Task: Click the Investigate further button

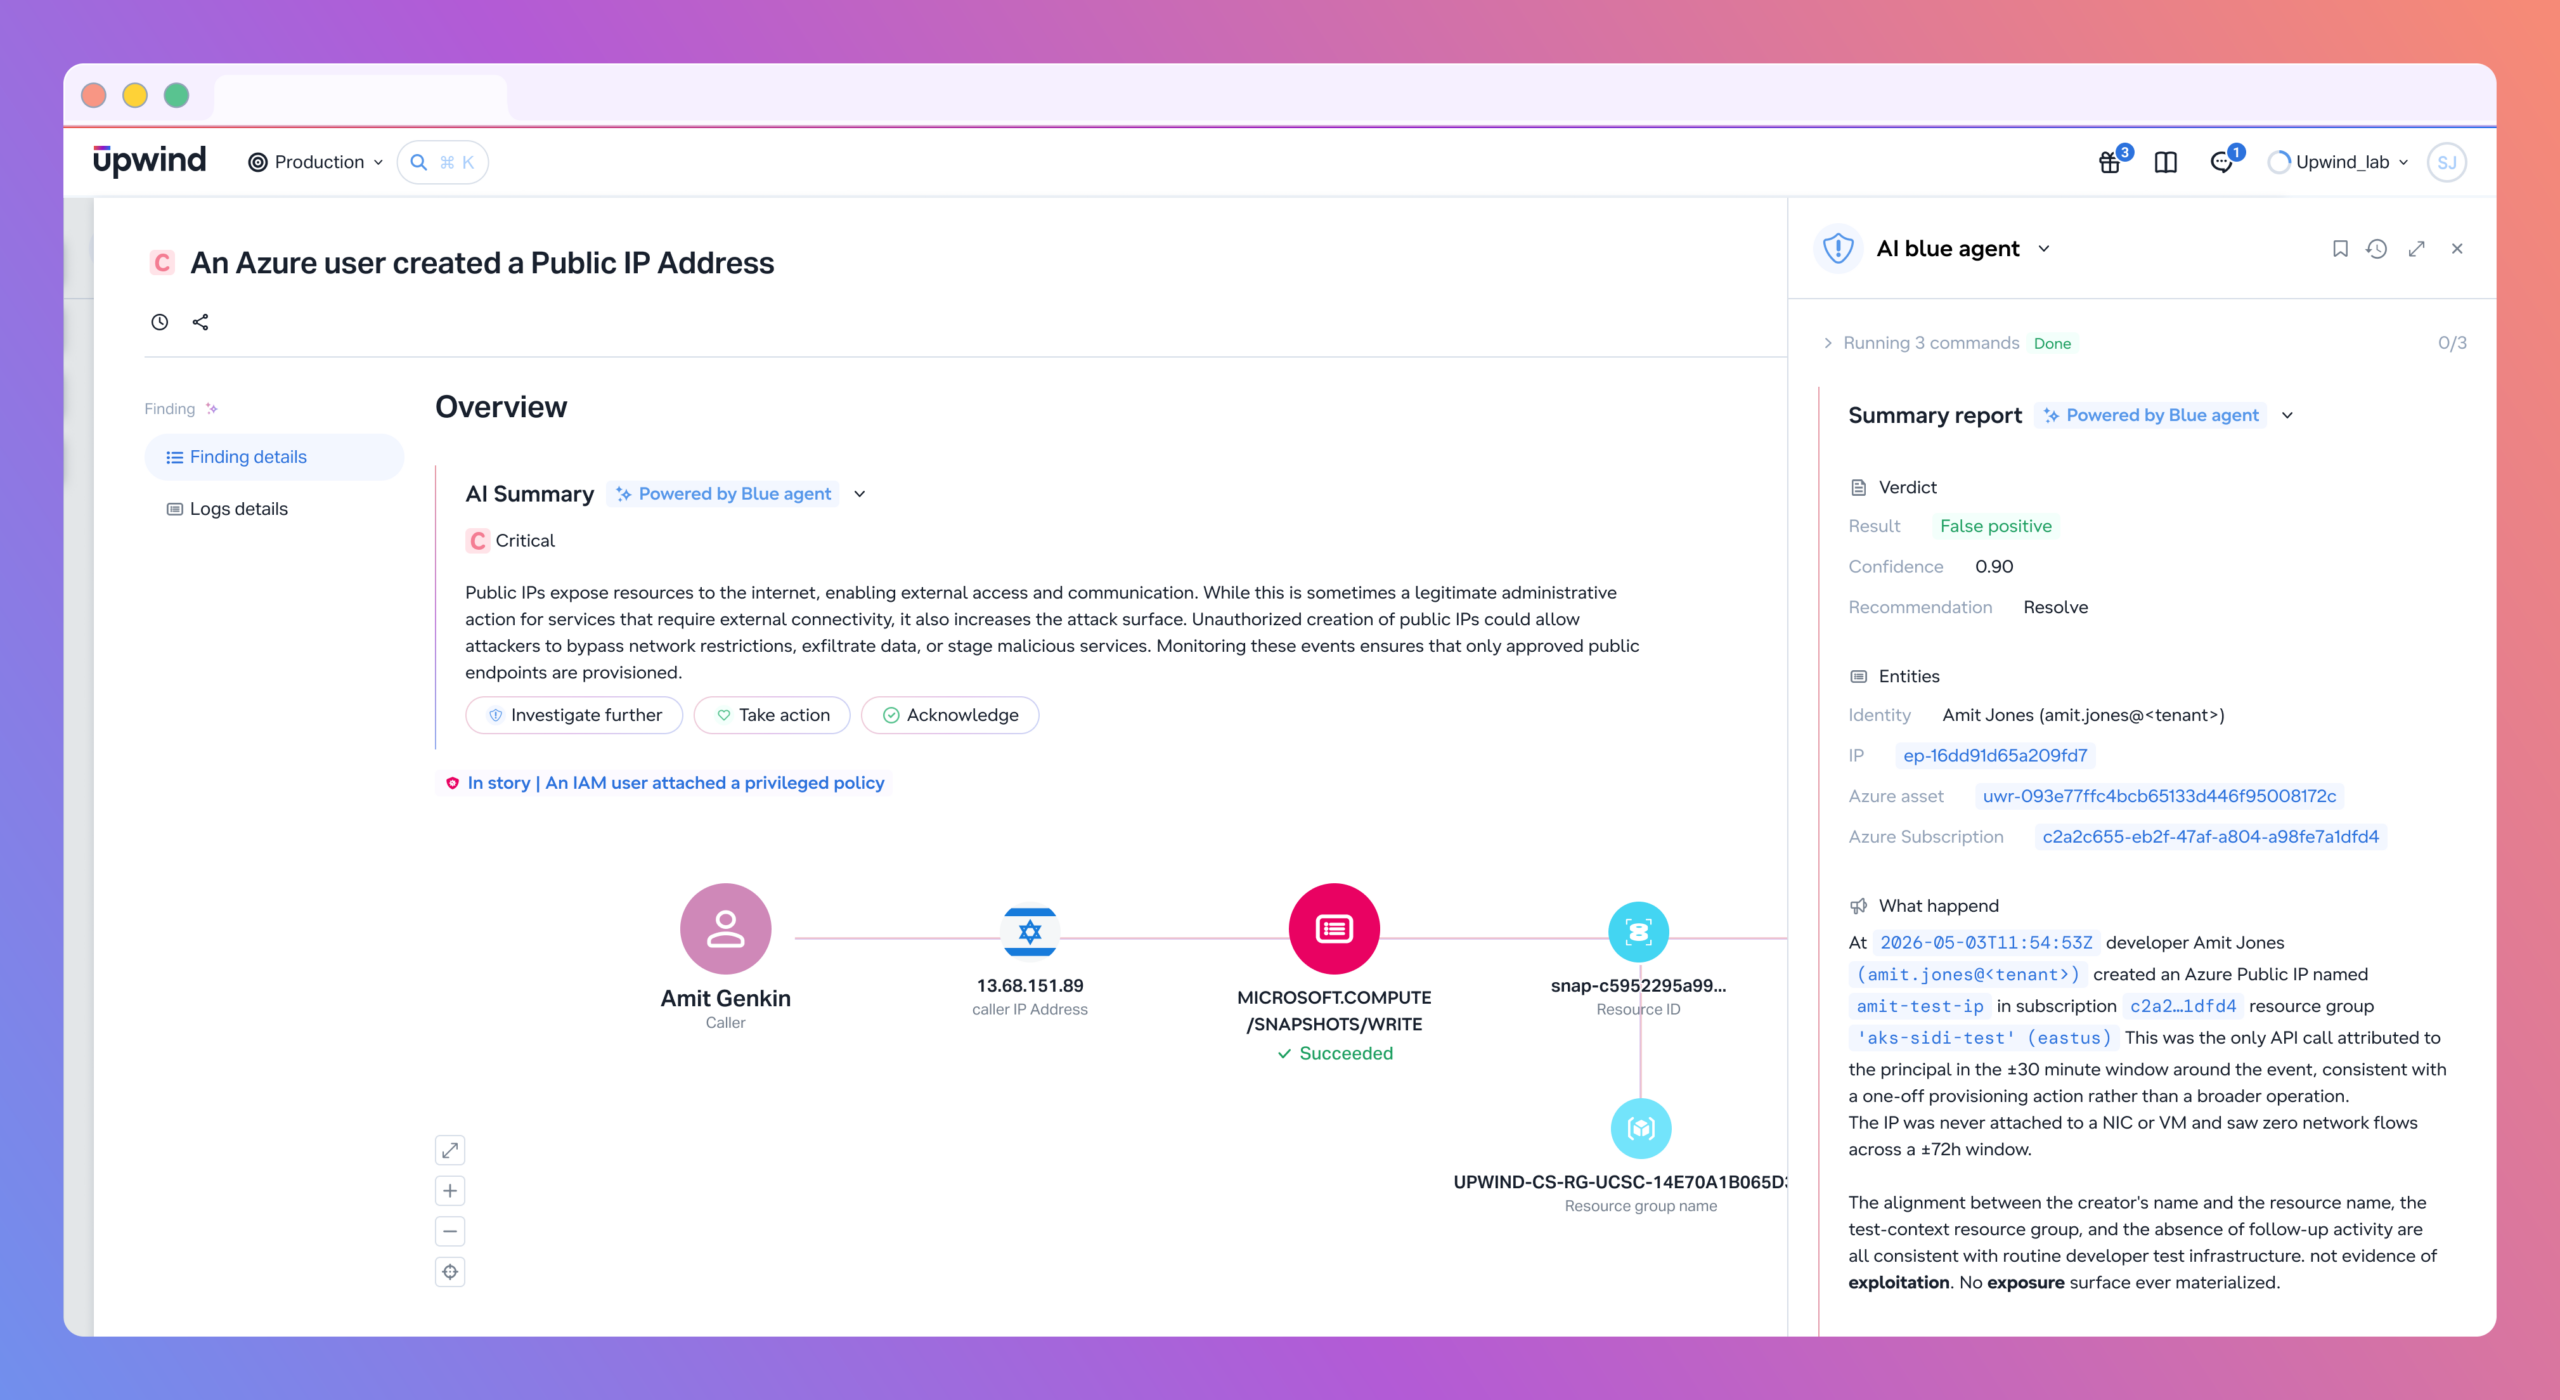Action: pyautogui.click(x=574, y=715)
